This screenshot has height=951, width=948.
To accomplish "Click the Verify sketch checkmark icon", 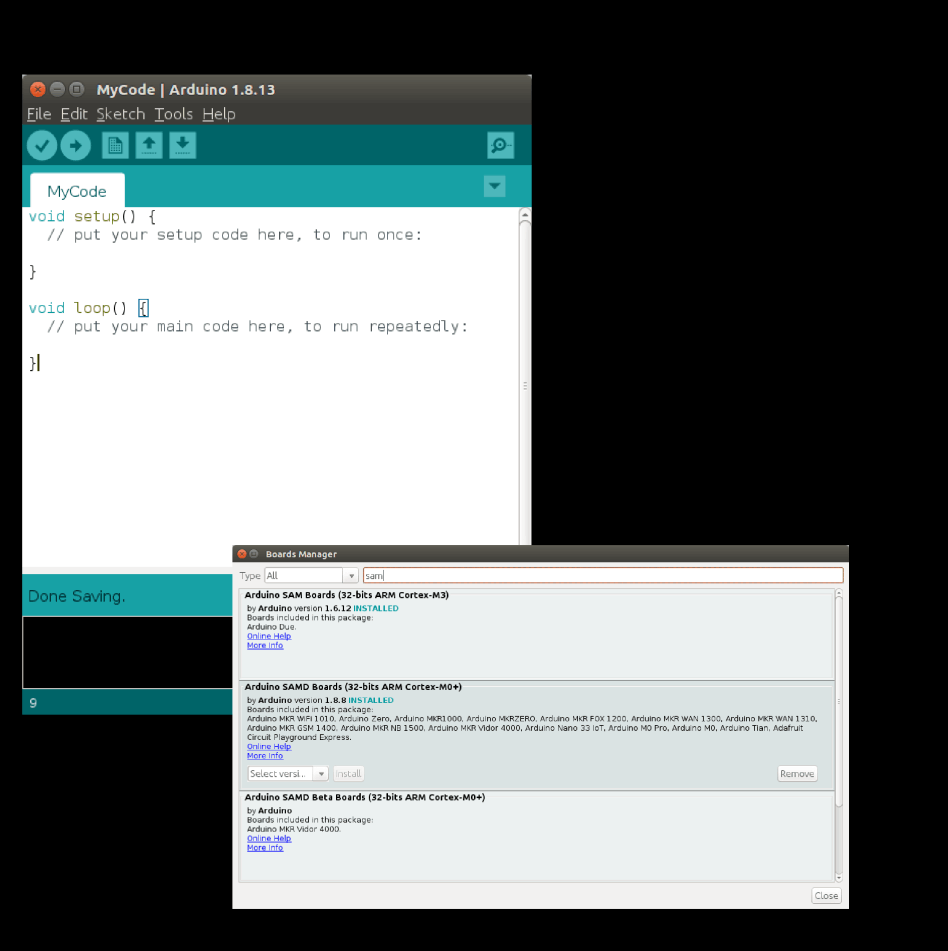I will pyautogui.click(x=42, y=146).
